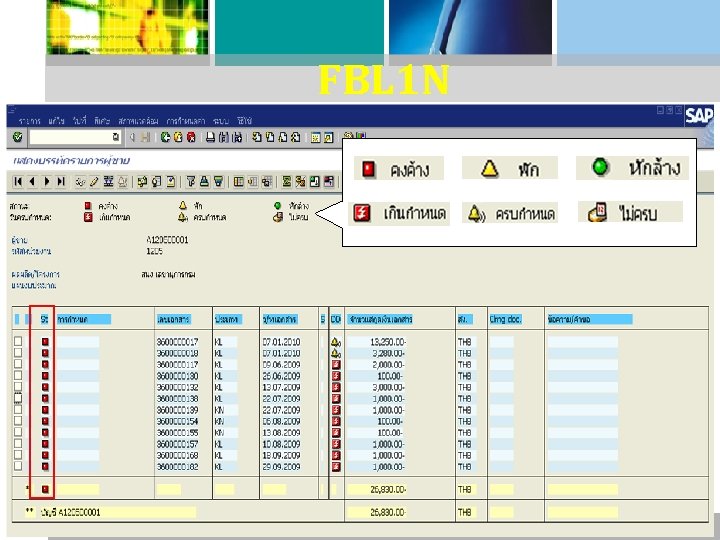Screen dimensions: 720x540
Task: Go to next item with the ▶ arrow
Action: click(x=46, y=182)
